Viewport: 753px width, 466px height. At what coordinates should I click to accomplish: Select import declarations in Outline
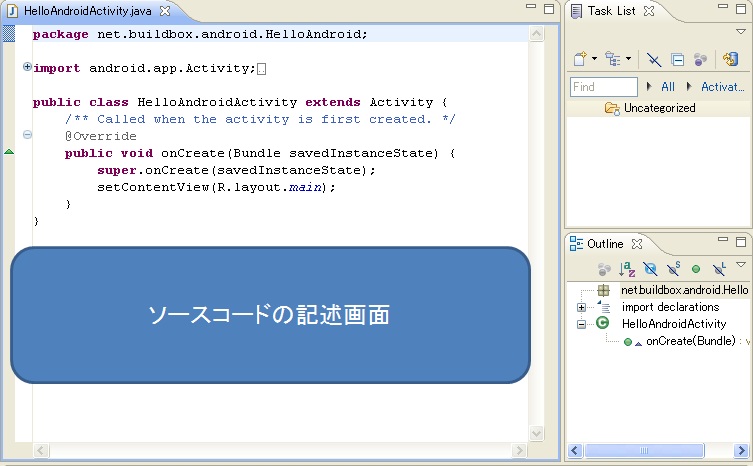pyautogui.click(x=670, y=307)
